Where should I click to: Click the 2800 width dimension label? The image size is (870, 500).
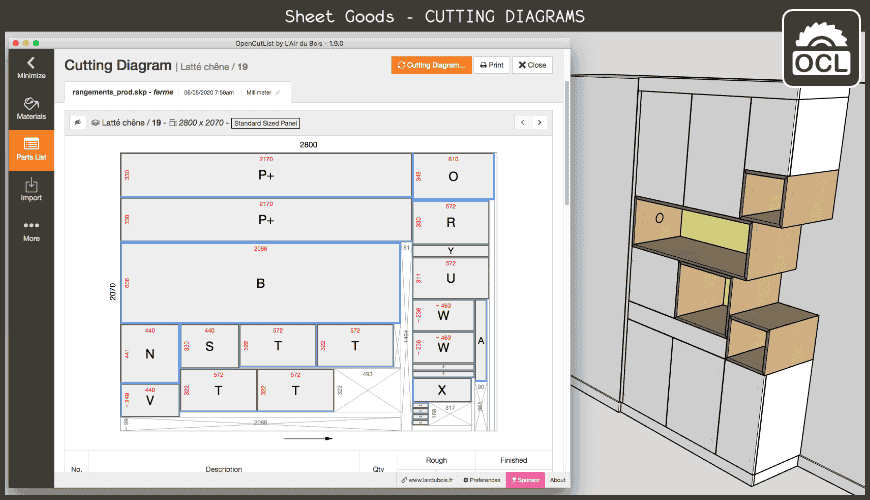point(308,144)
